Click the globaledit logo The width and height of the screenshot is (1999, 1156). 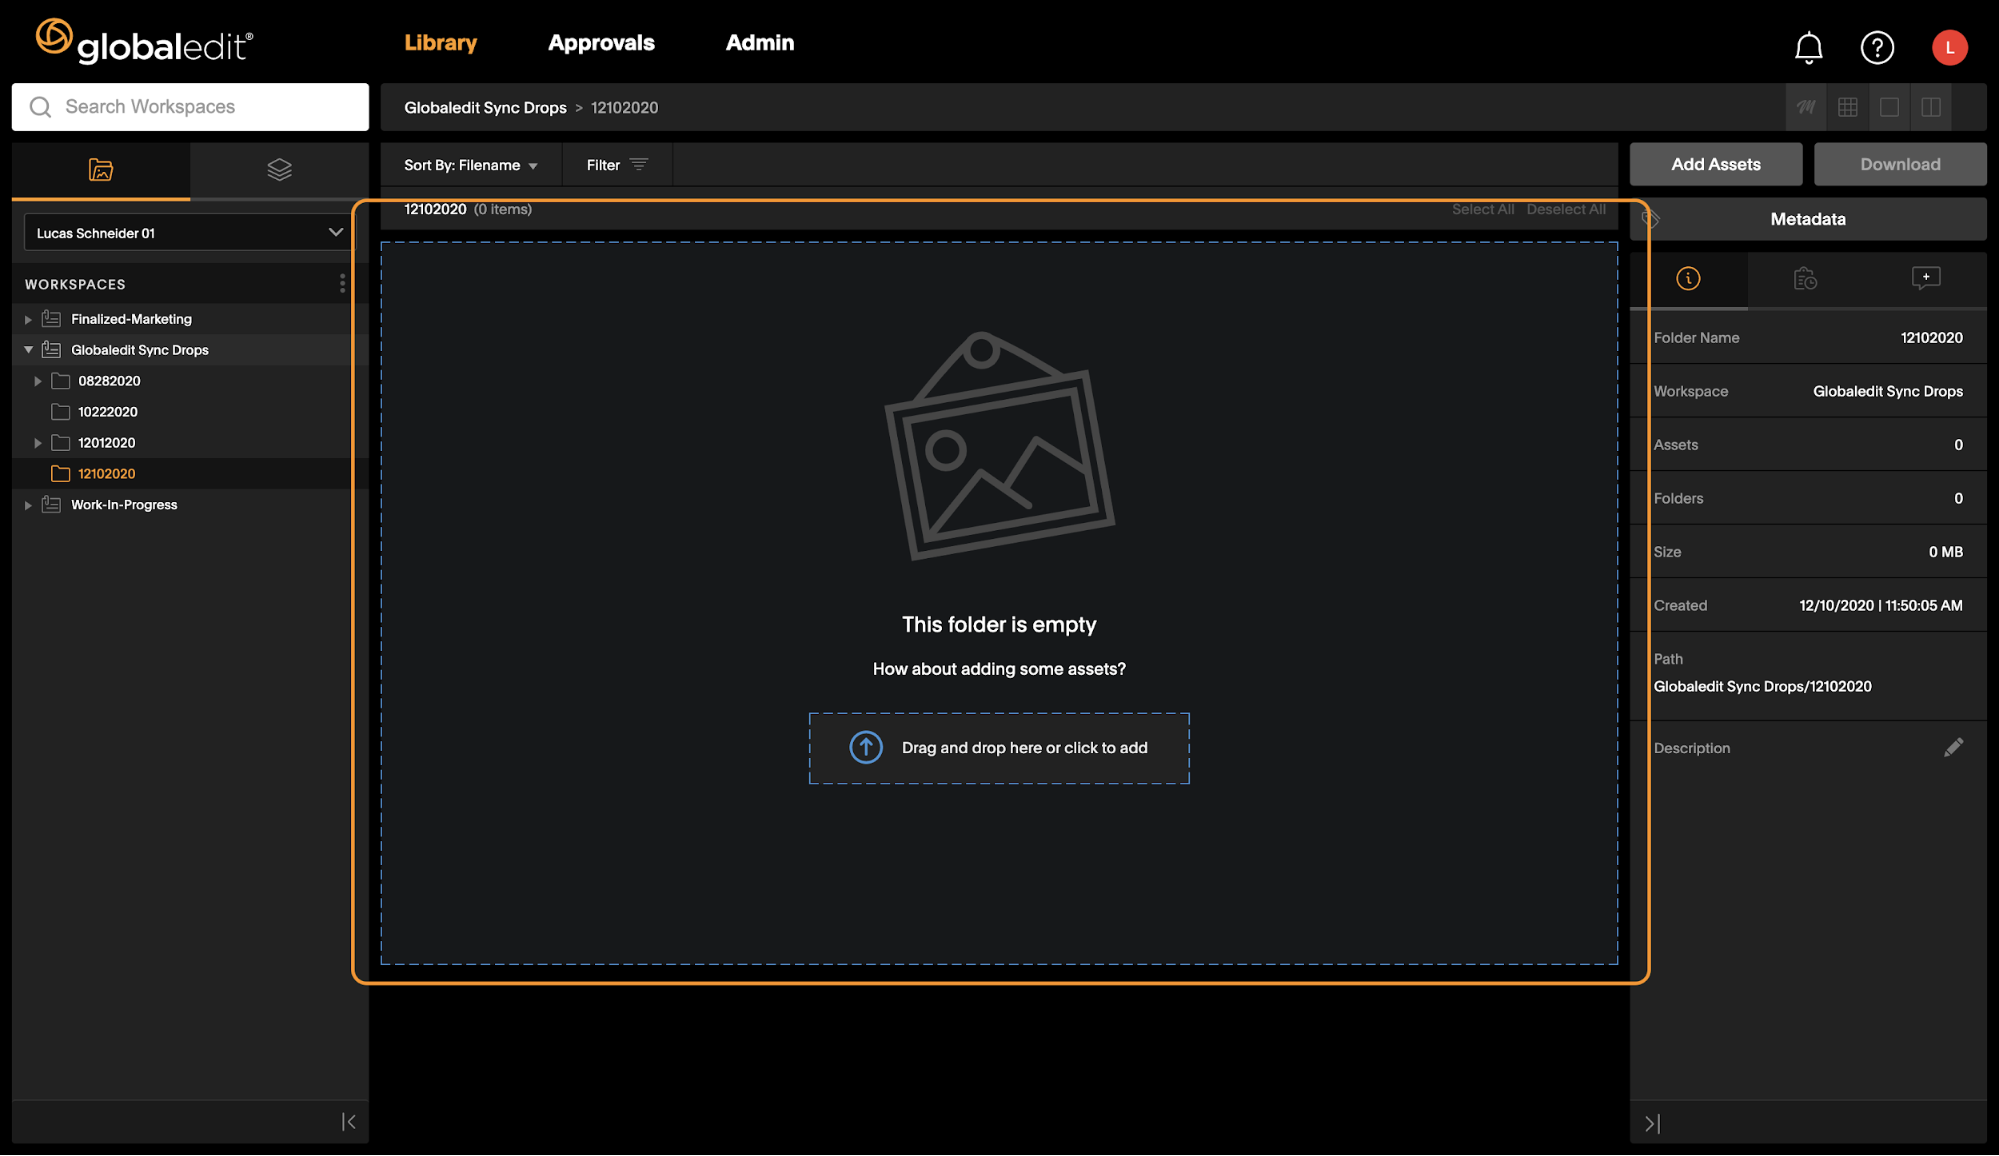(x=145, y=42)
